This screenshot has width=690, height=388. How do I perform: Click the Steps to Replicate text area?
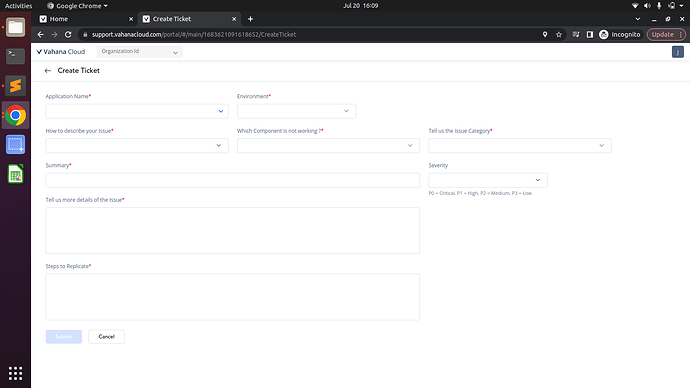[232, 297]
